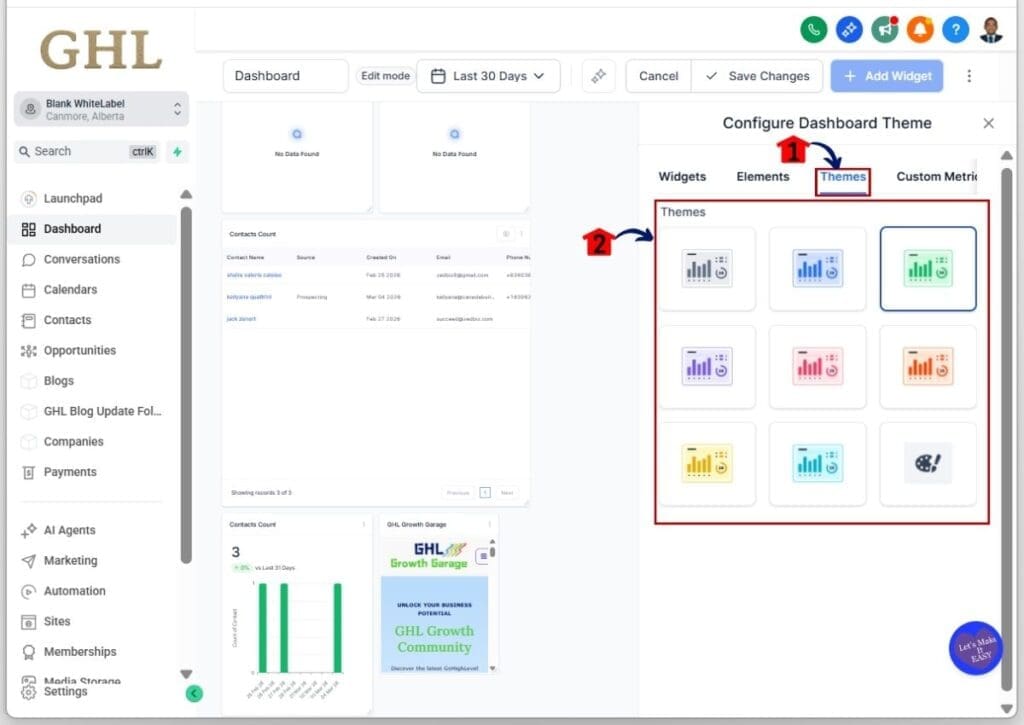Close the Configure Dashboard Theme panel
Image resolution: width=1024 pixels, height=725 pixels.
click(x=988, y=123)
